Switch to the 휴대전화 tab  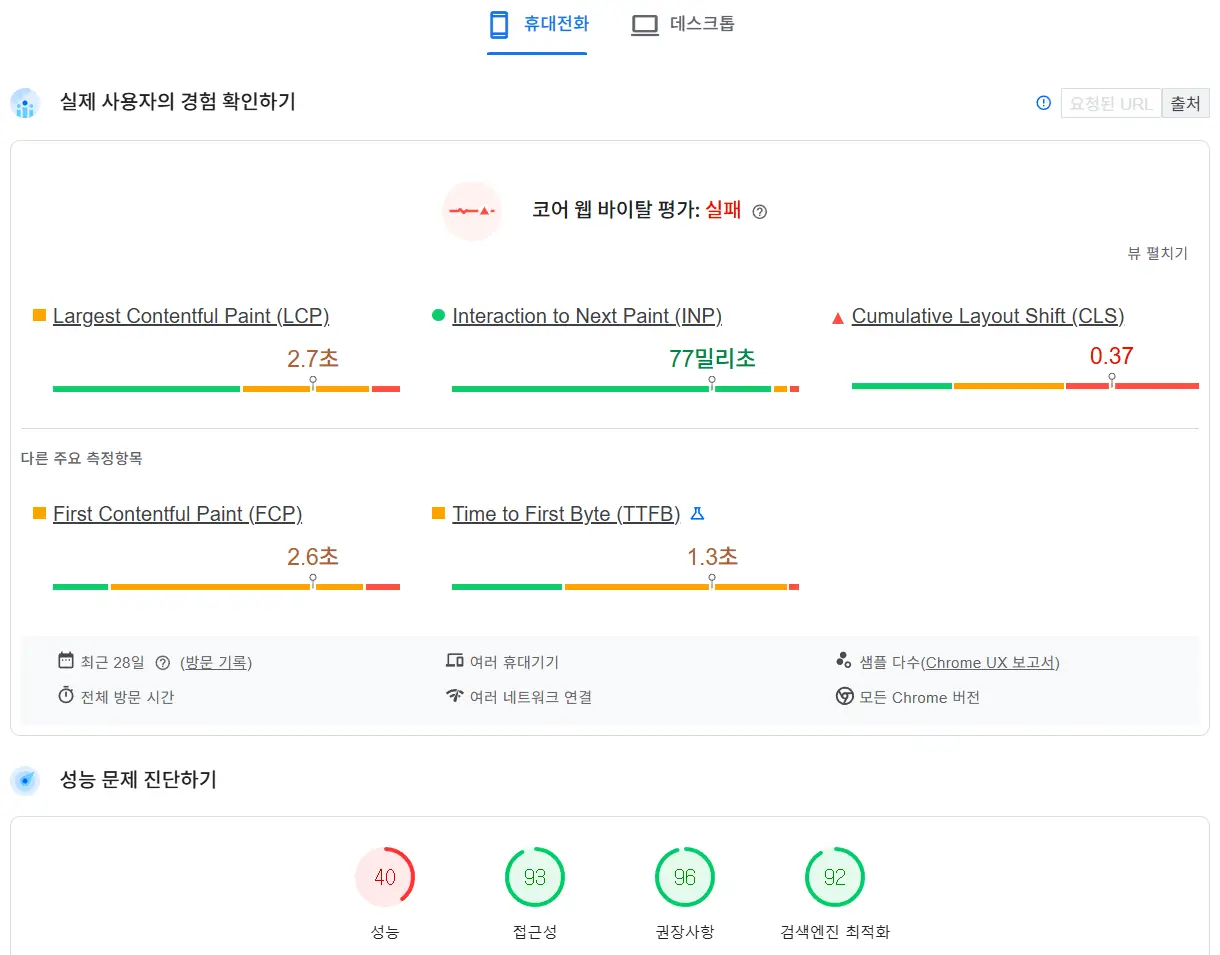coord(538,24)
